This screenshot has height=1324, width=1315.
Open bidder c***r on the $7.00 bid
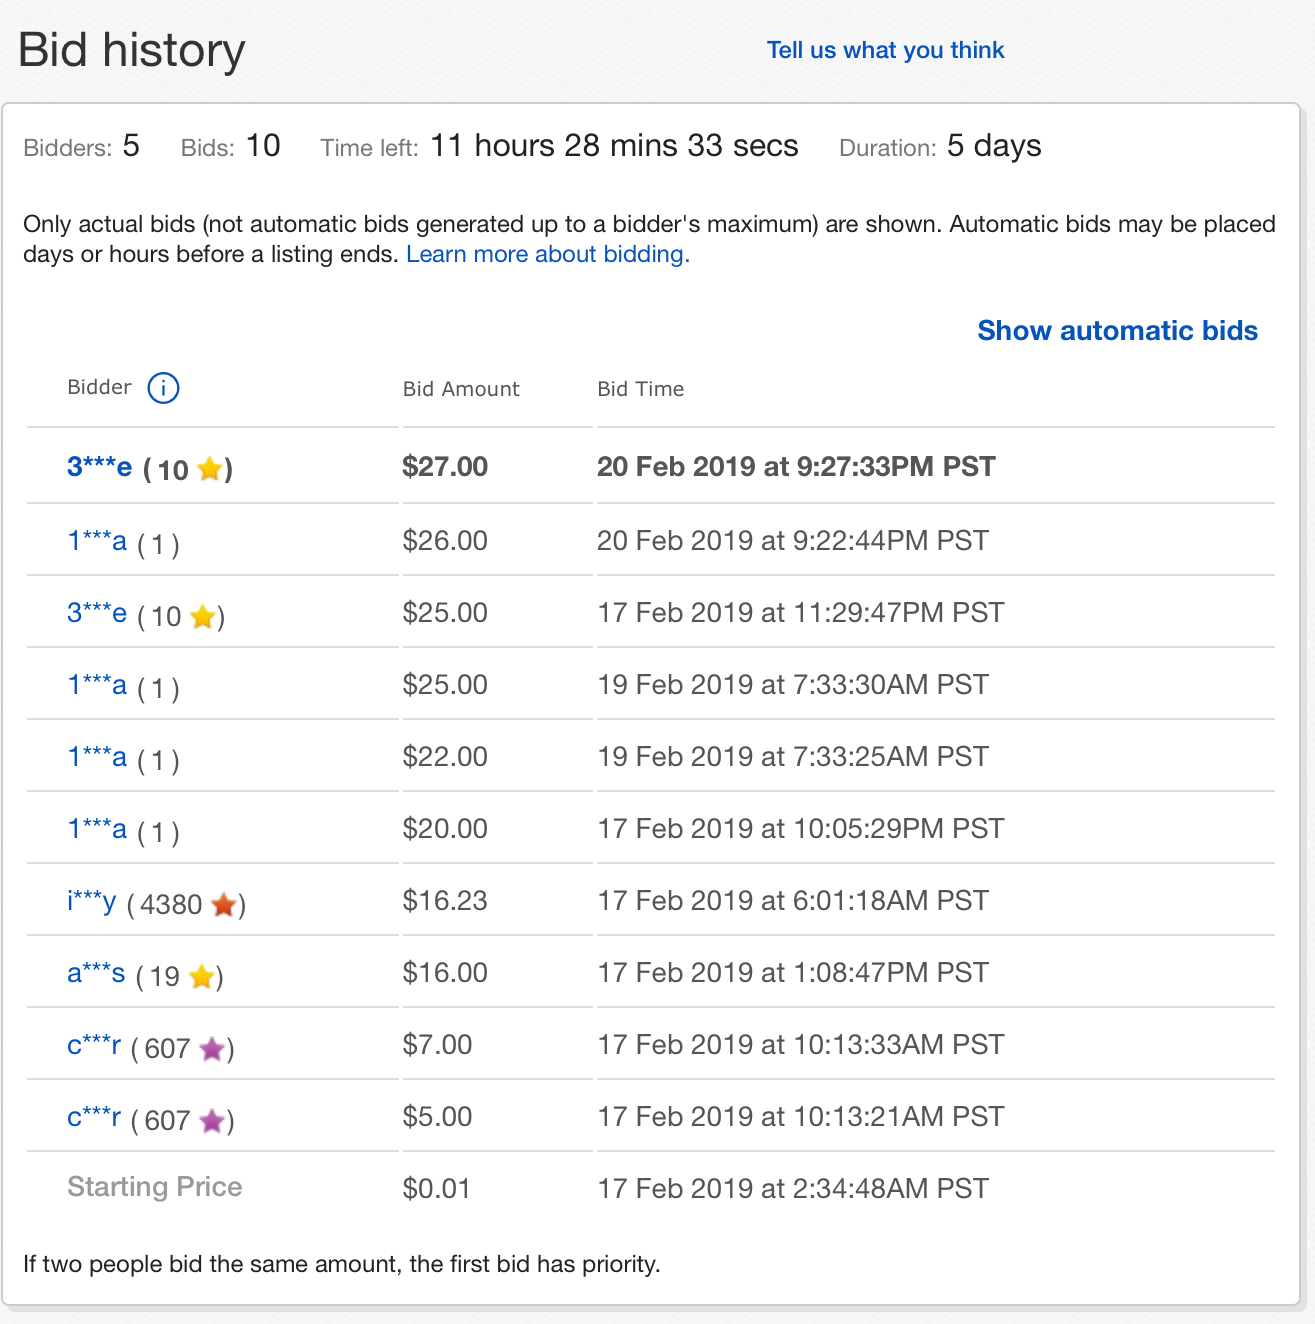point(94,1045)
